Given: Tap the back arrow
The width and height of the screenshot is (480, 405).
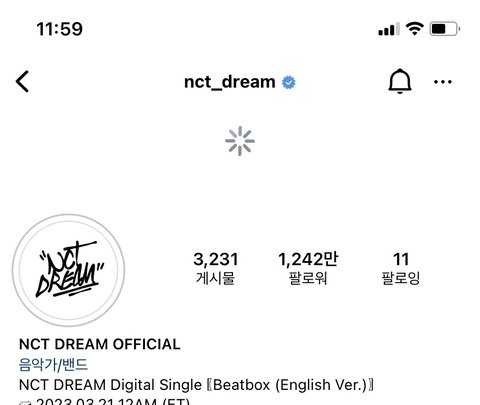Looking at the screenshot, I should [x=22, y=81].
